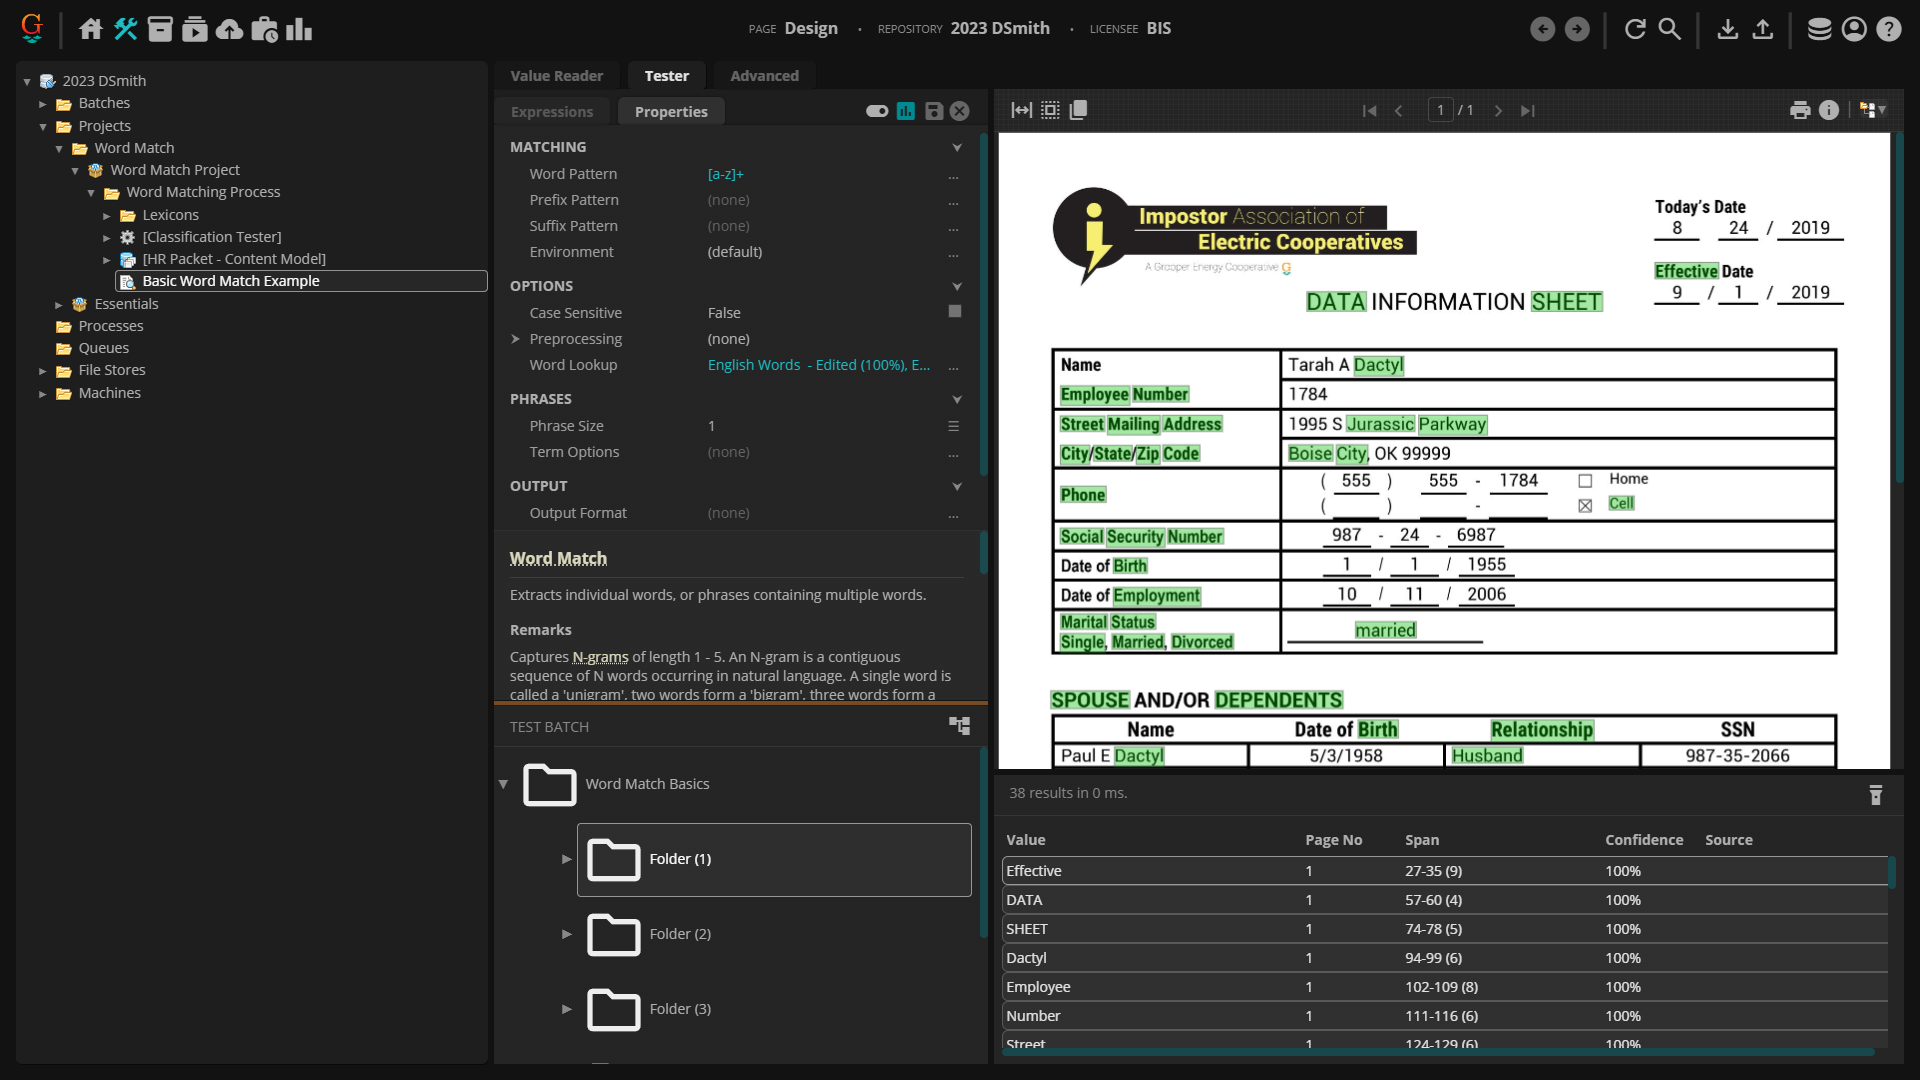1920x1080 pixels.
Task: Go to next page in document viewer
Action: 1498,111
